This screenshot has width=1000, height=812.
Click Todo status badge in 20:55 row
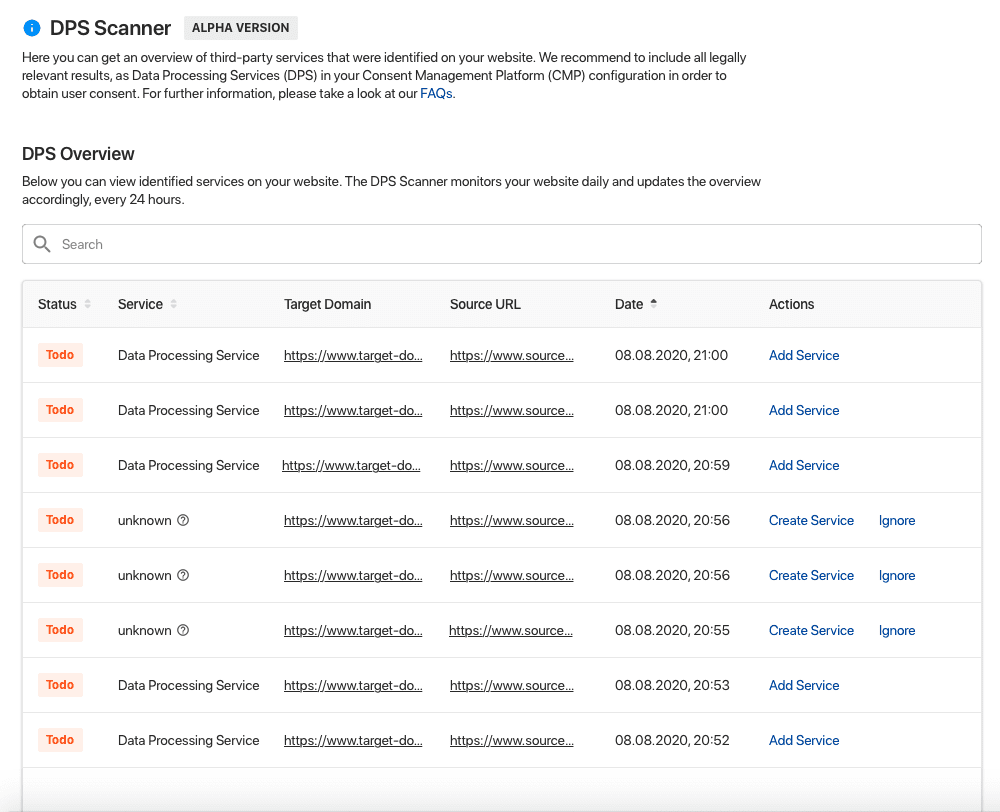coord(60,630)
